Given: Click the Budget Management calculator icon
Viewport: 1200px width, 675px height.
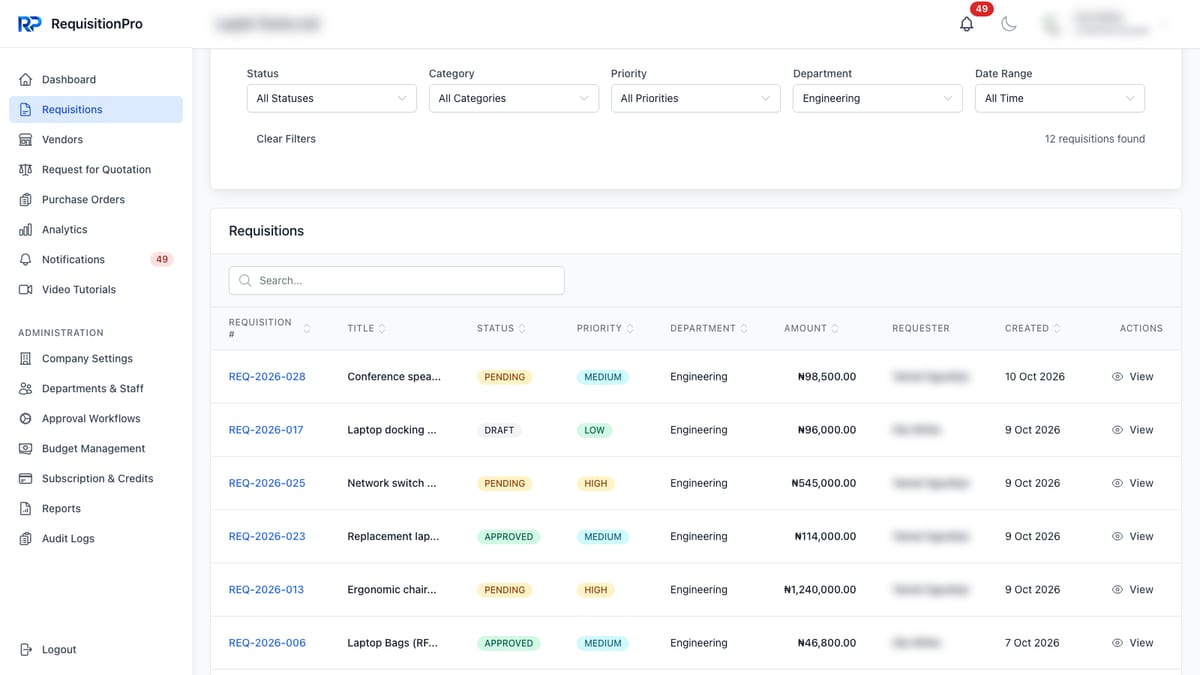Looking at the screenshot, I should (26, 449).
